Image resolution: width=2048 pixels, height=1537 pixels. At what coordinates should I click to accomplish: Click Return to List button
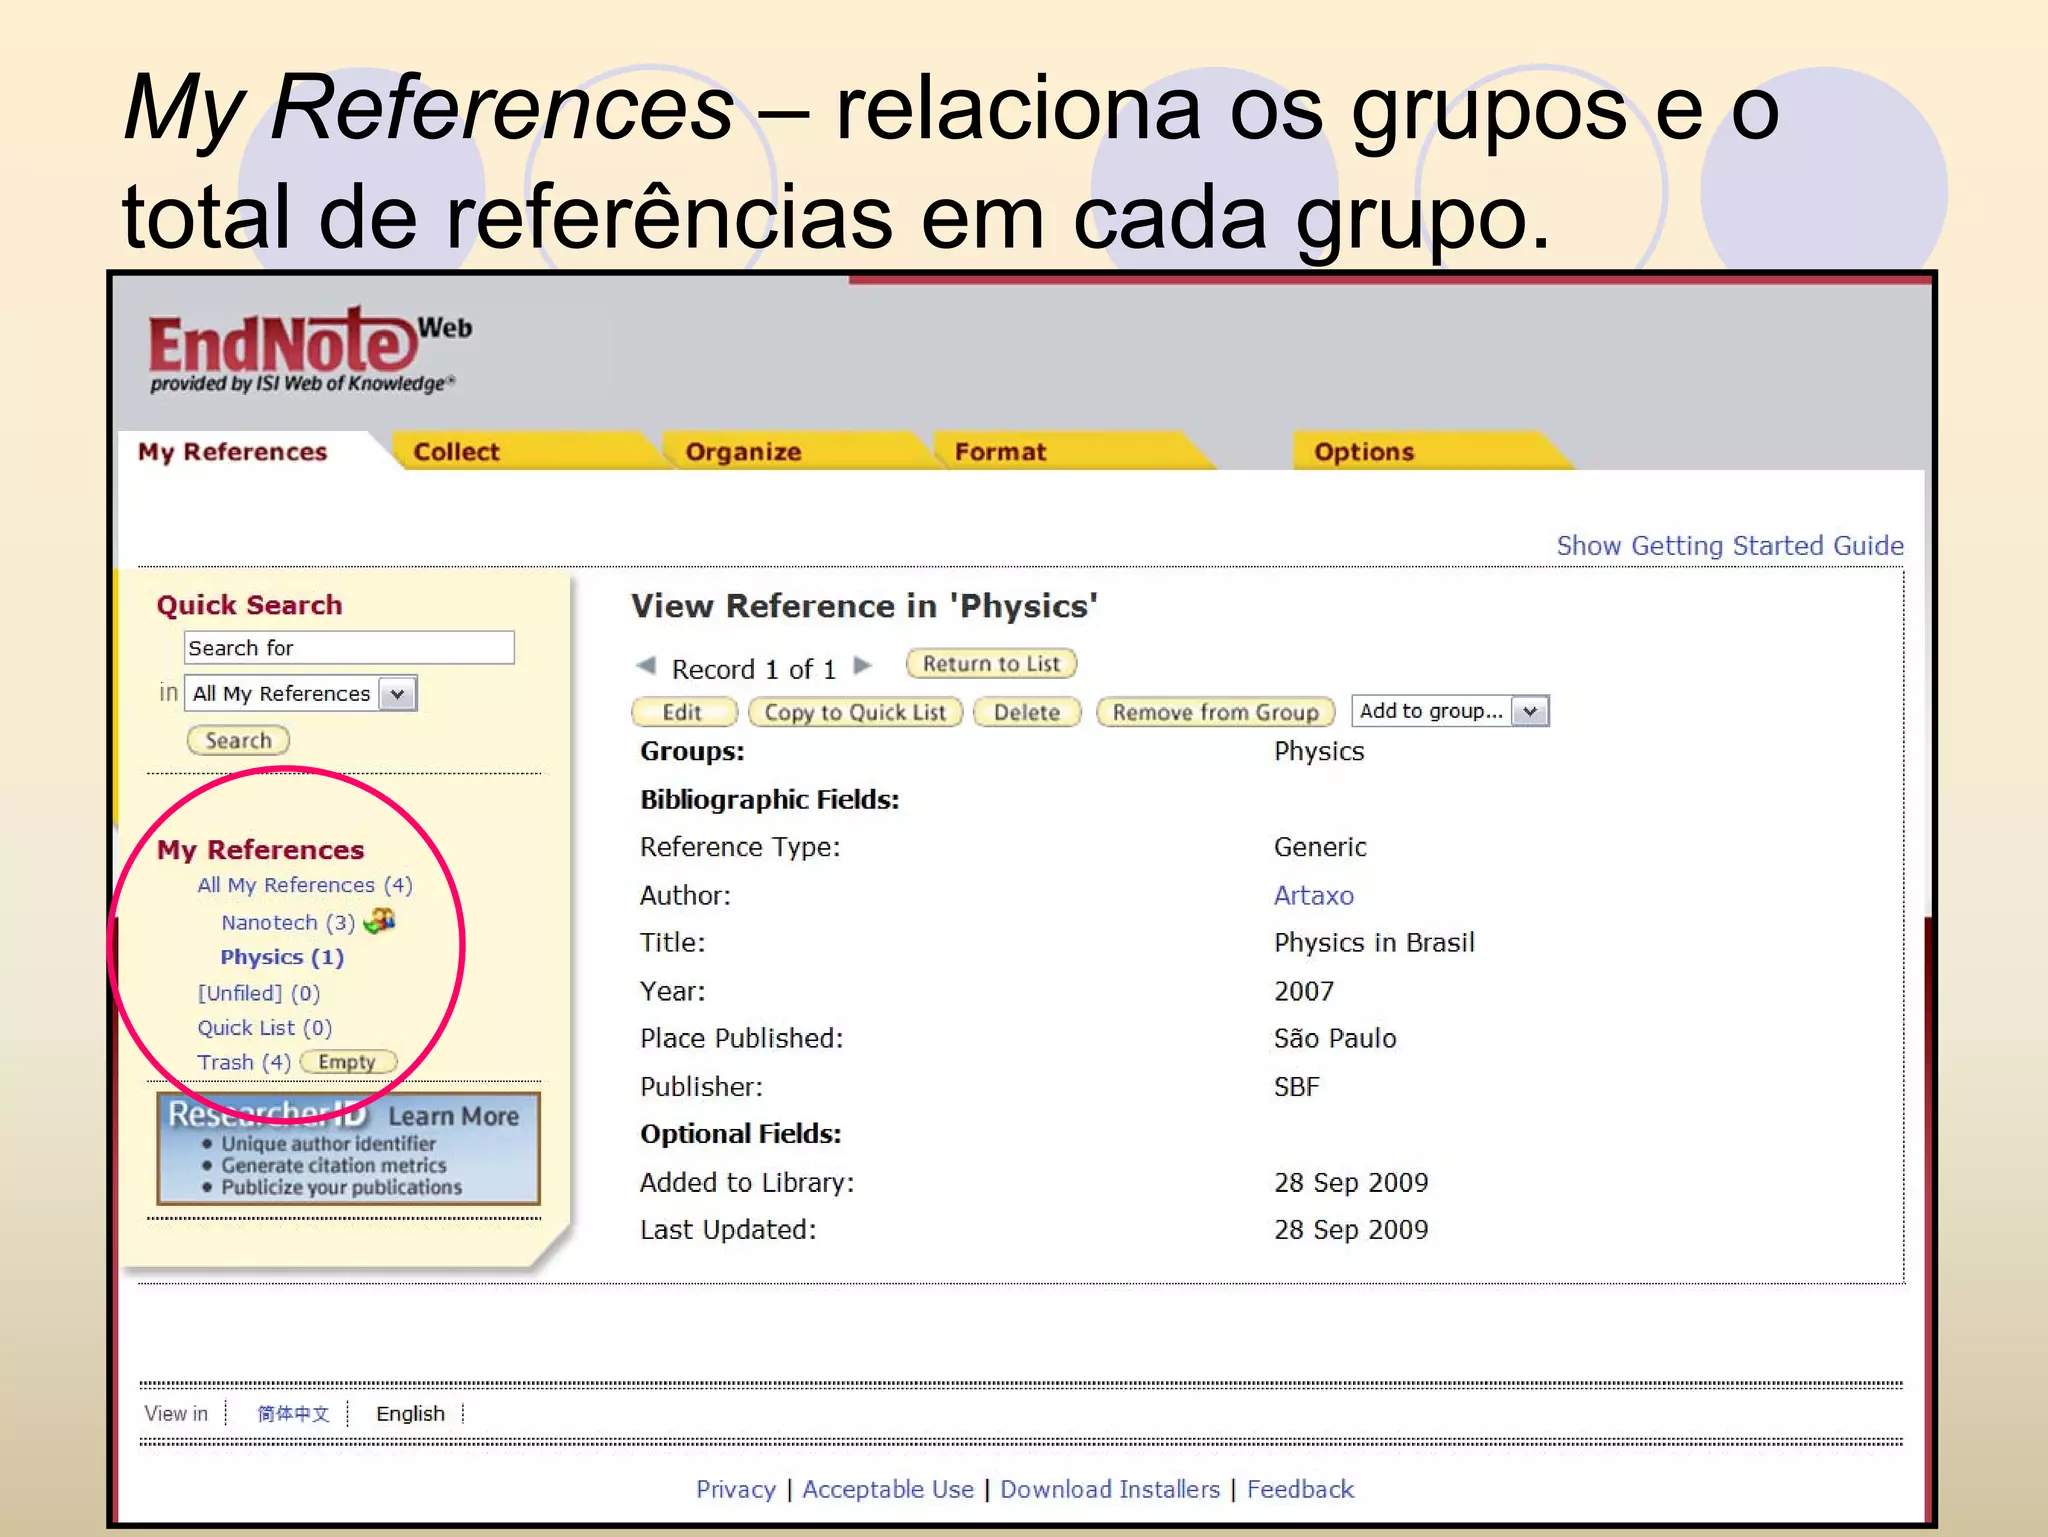[990, 663]
